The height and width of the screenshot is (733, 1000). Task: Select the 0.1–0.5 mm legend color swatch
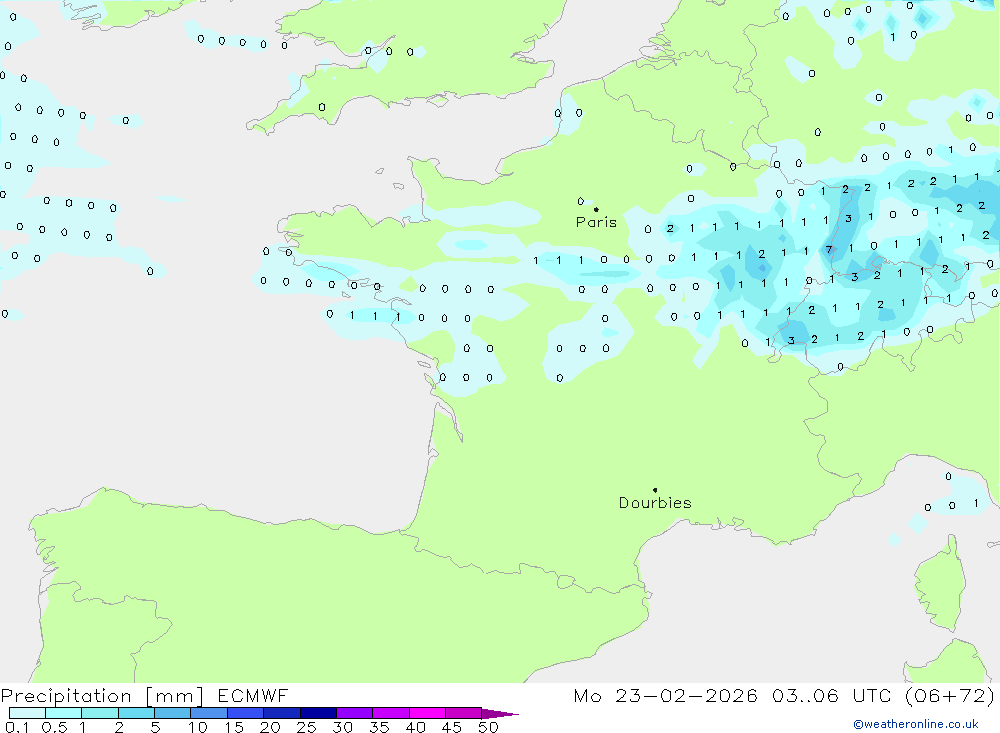(27, 713)
